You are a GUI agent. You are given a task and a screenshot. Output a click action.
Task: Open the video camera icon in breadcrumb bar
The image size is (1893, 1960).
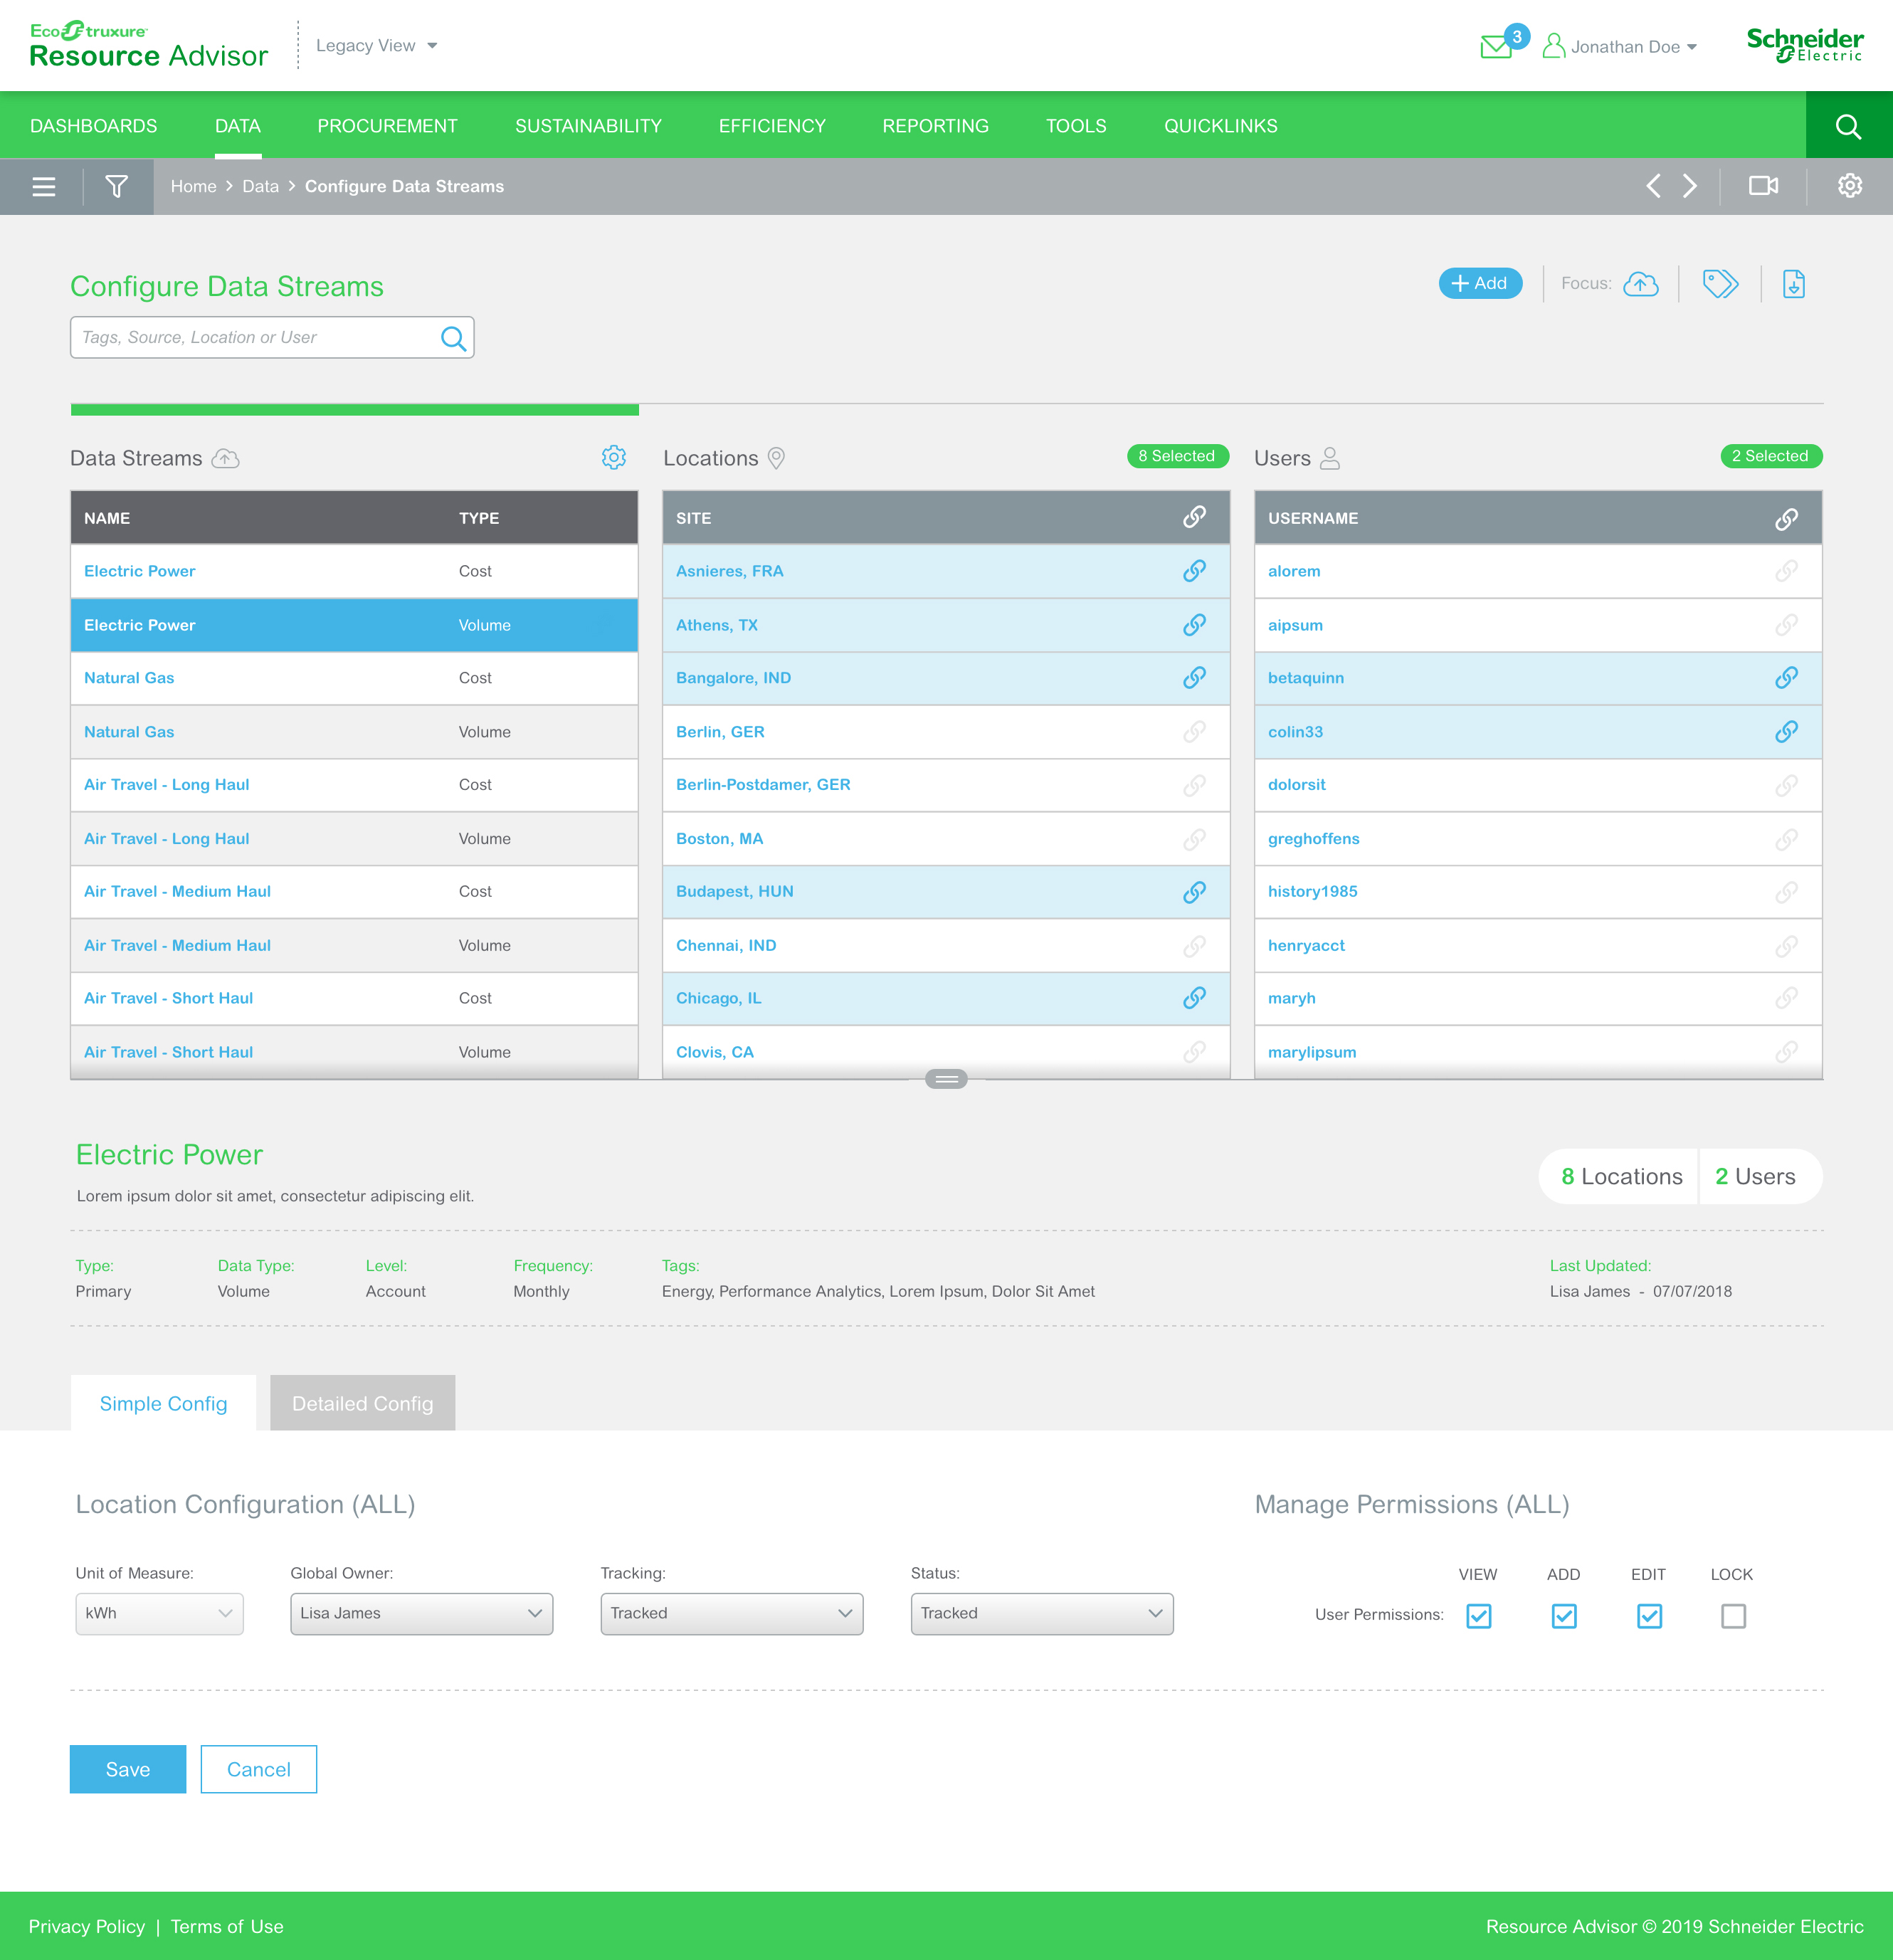pos(1763,186)
